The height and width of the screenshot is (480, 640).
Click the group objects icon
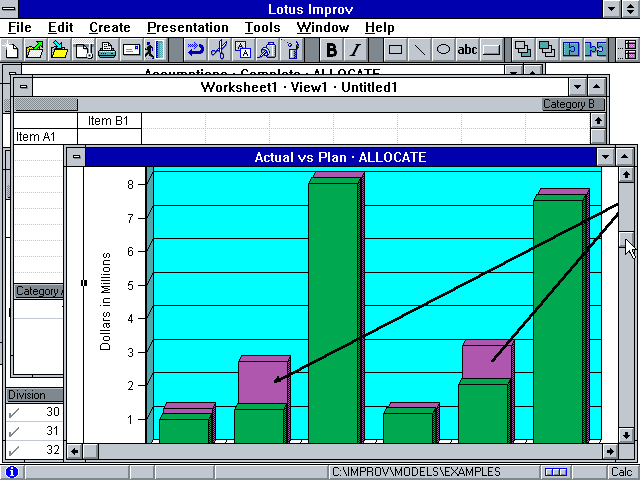point(571,50)
